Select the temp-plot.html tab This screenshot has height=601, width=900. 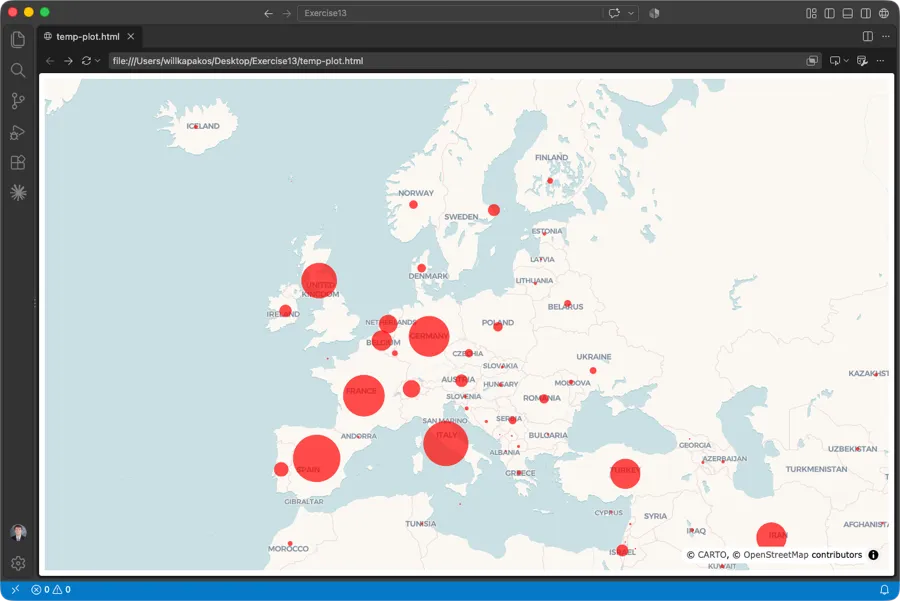[x=90, y=37]
